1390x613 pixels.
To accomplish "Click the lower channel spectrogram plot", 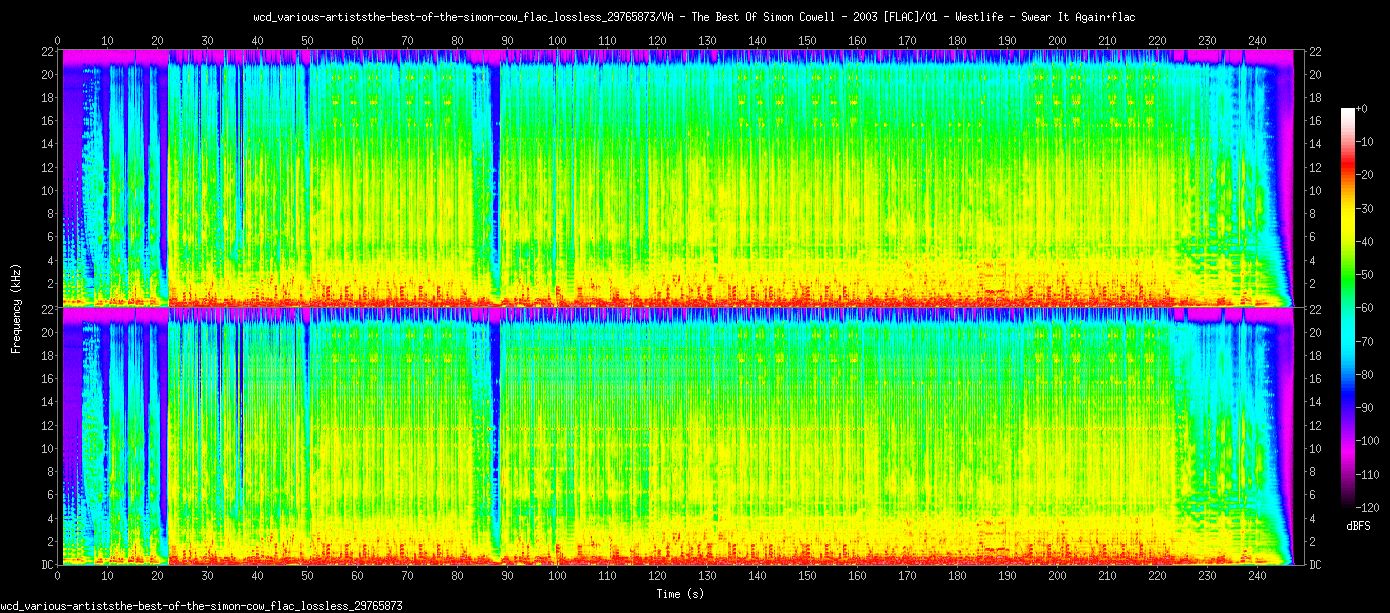I will tap(676, 436).
